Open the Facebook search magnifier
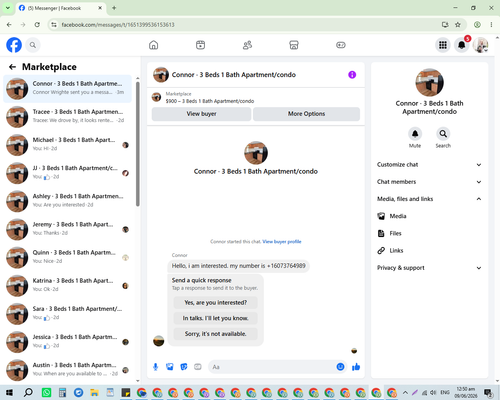Screen dimensions: 500x400 click(x=33, y=45)
